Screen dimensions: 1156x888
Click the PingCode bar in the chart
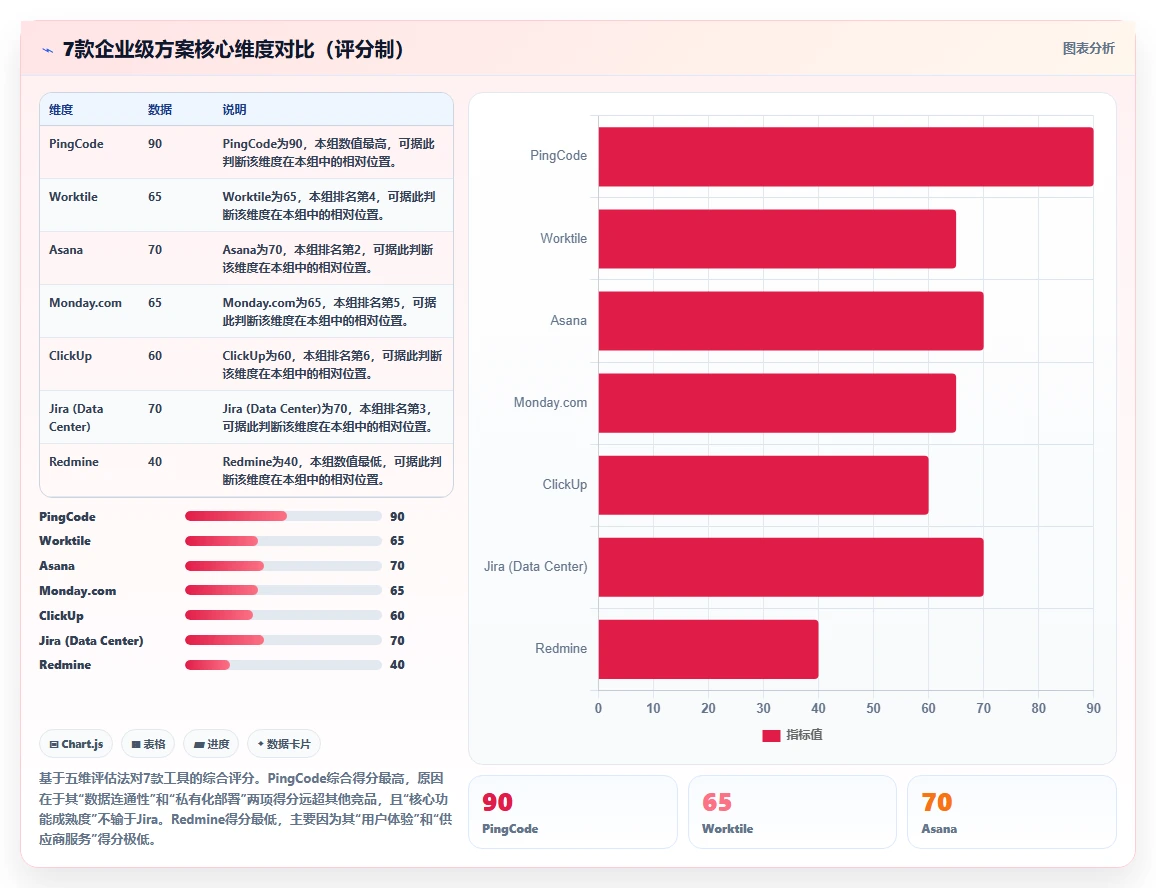click(846, 156)
